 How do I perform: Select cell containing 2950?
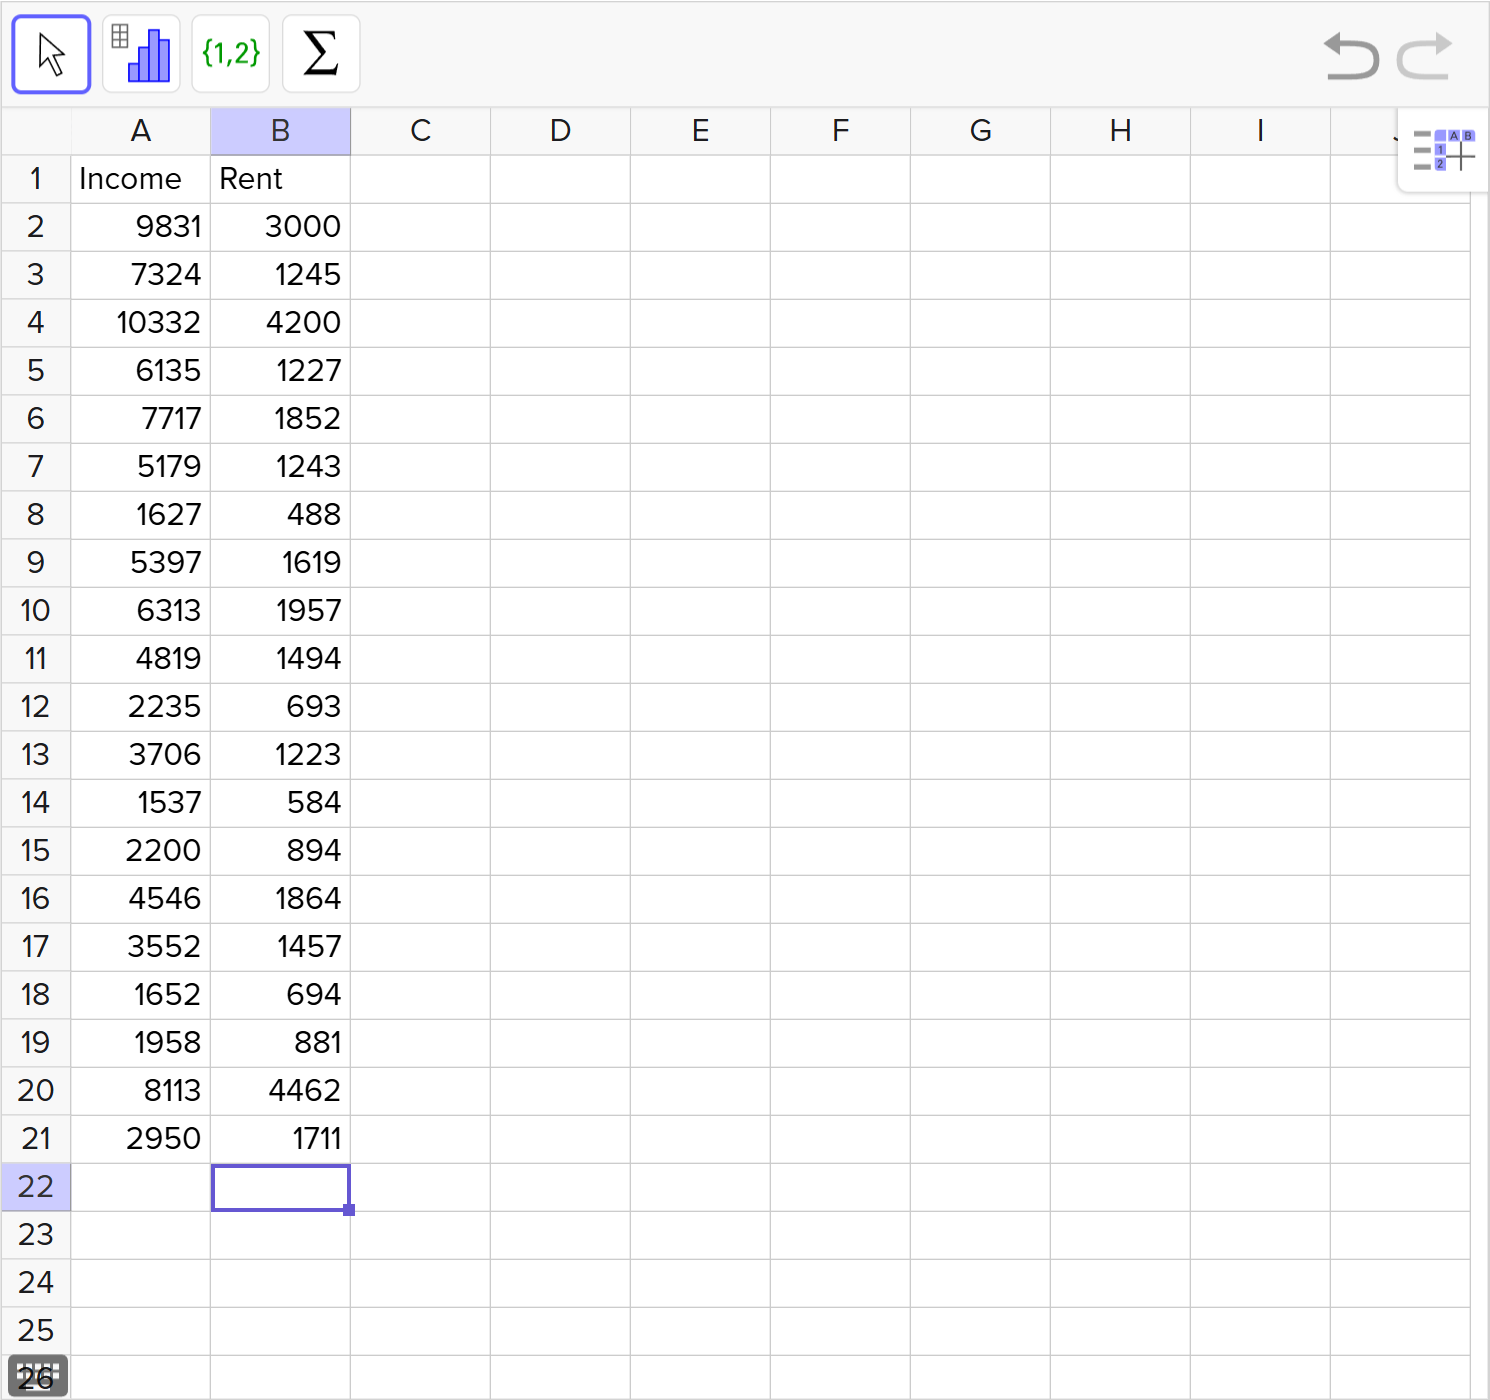[x=141, y=1139]
